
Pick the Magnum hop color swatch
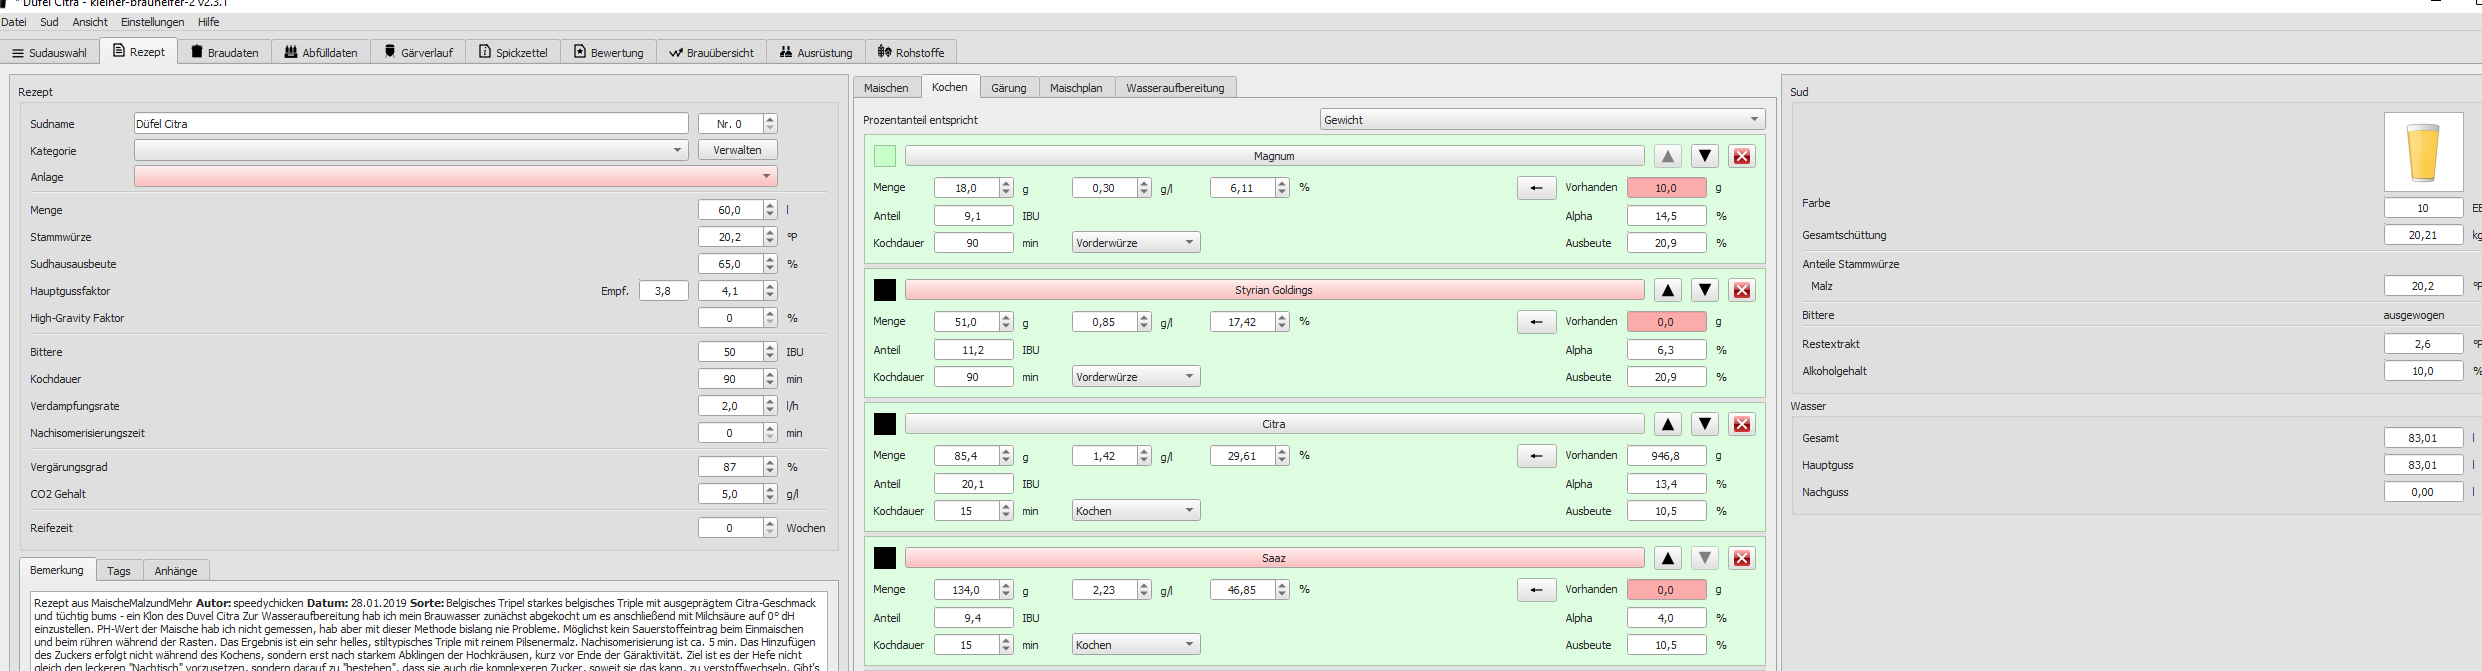pos(885,156)
